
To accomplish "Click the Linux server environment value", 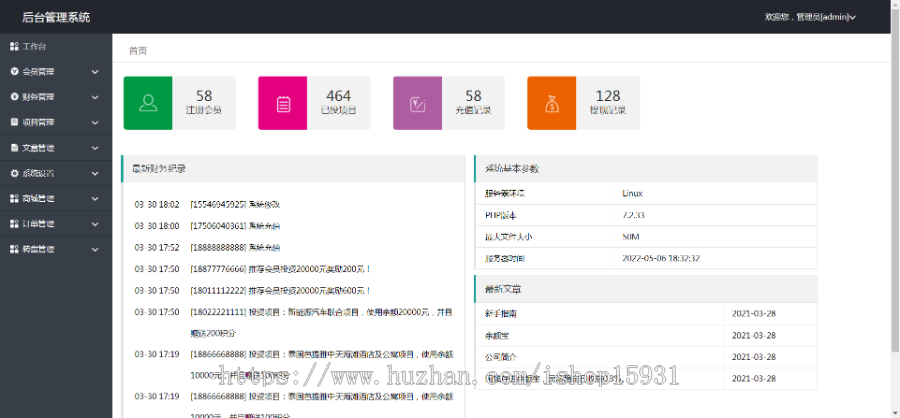I will [x=632, y=193].
